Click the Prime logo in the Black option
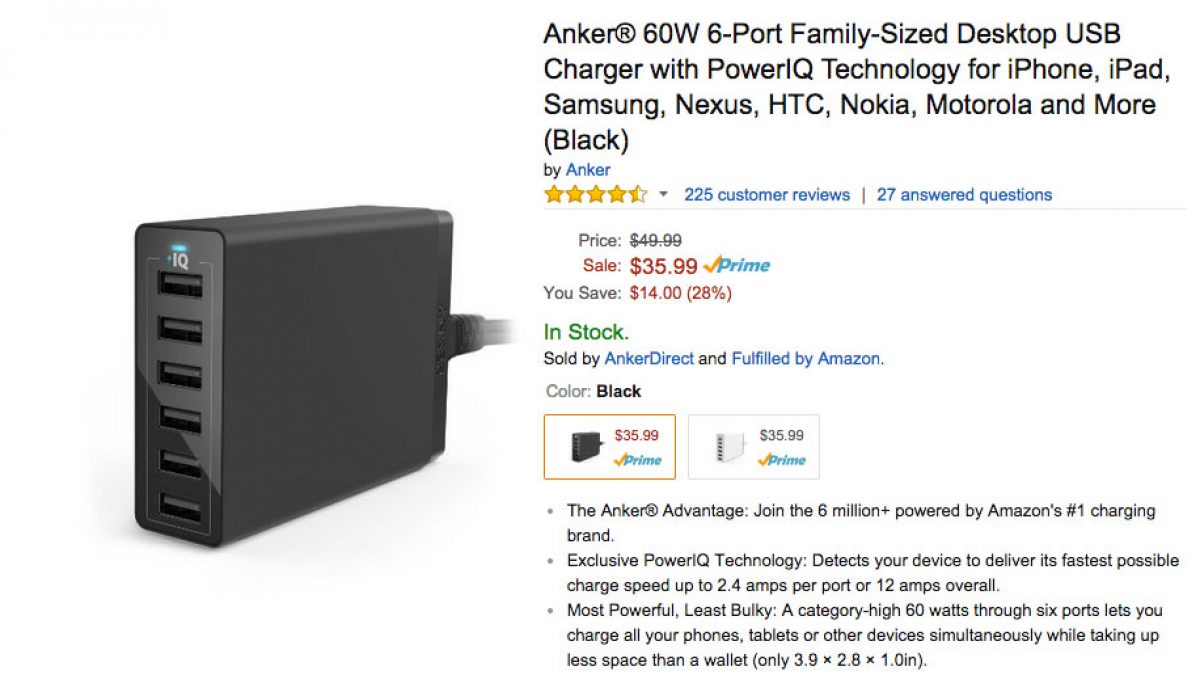 click(638, 460)
